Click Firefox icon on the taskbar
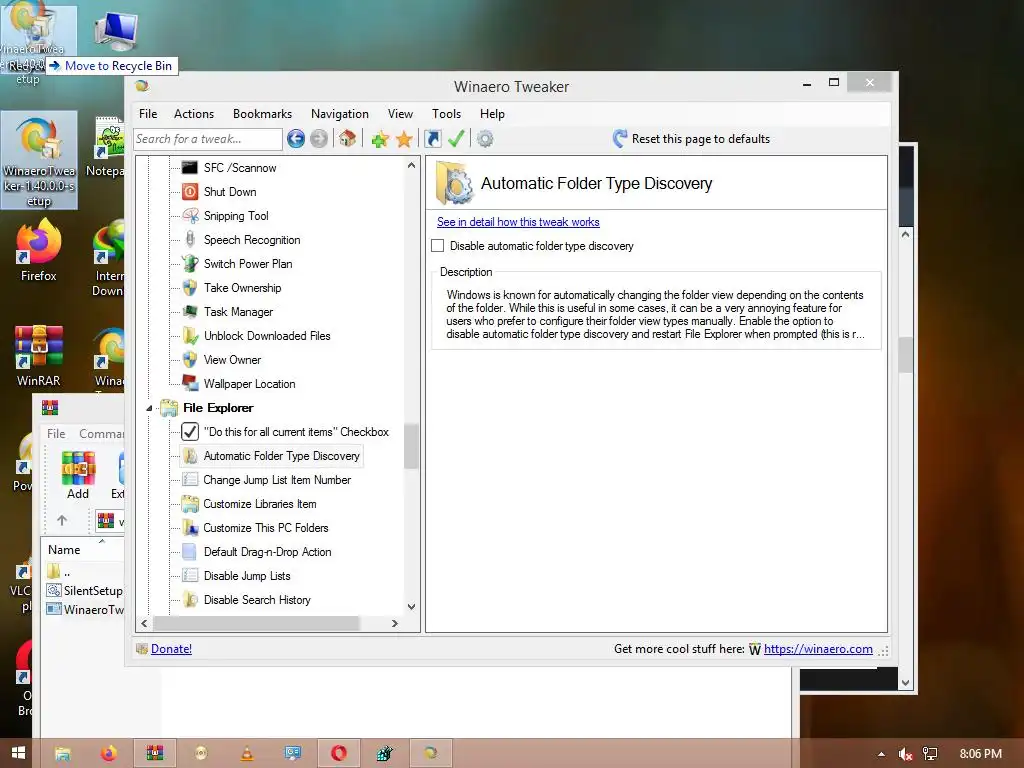Viewport: 1024px width, 768px height. 108,754
